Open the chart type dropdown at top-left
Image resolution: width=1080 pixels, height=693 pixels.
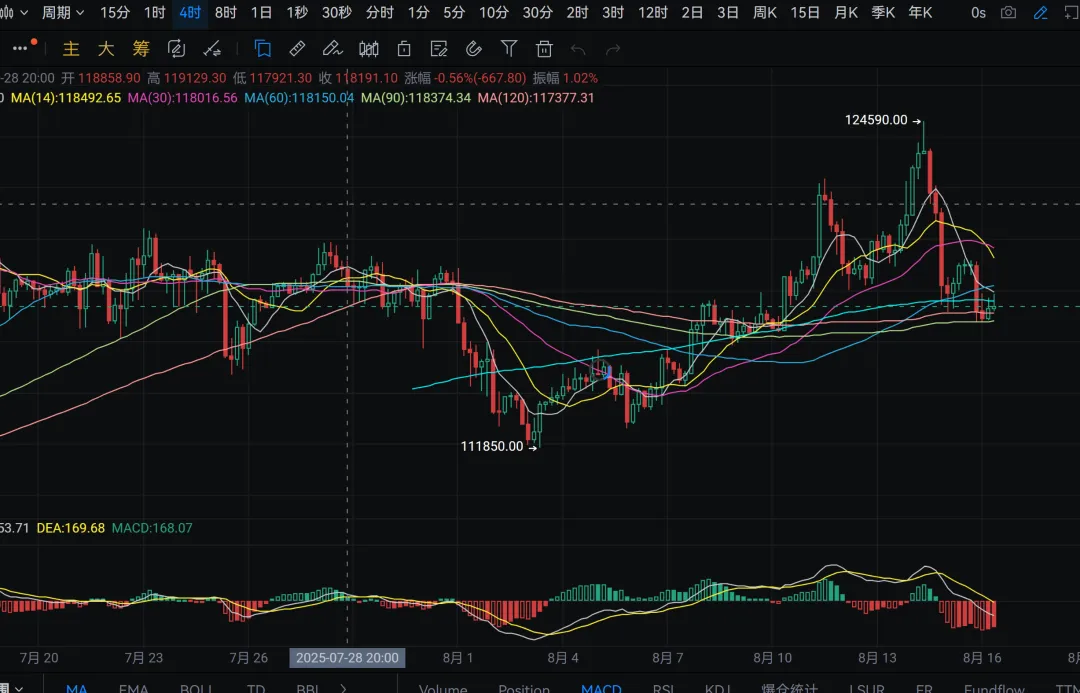tap(13, 12)
